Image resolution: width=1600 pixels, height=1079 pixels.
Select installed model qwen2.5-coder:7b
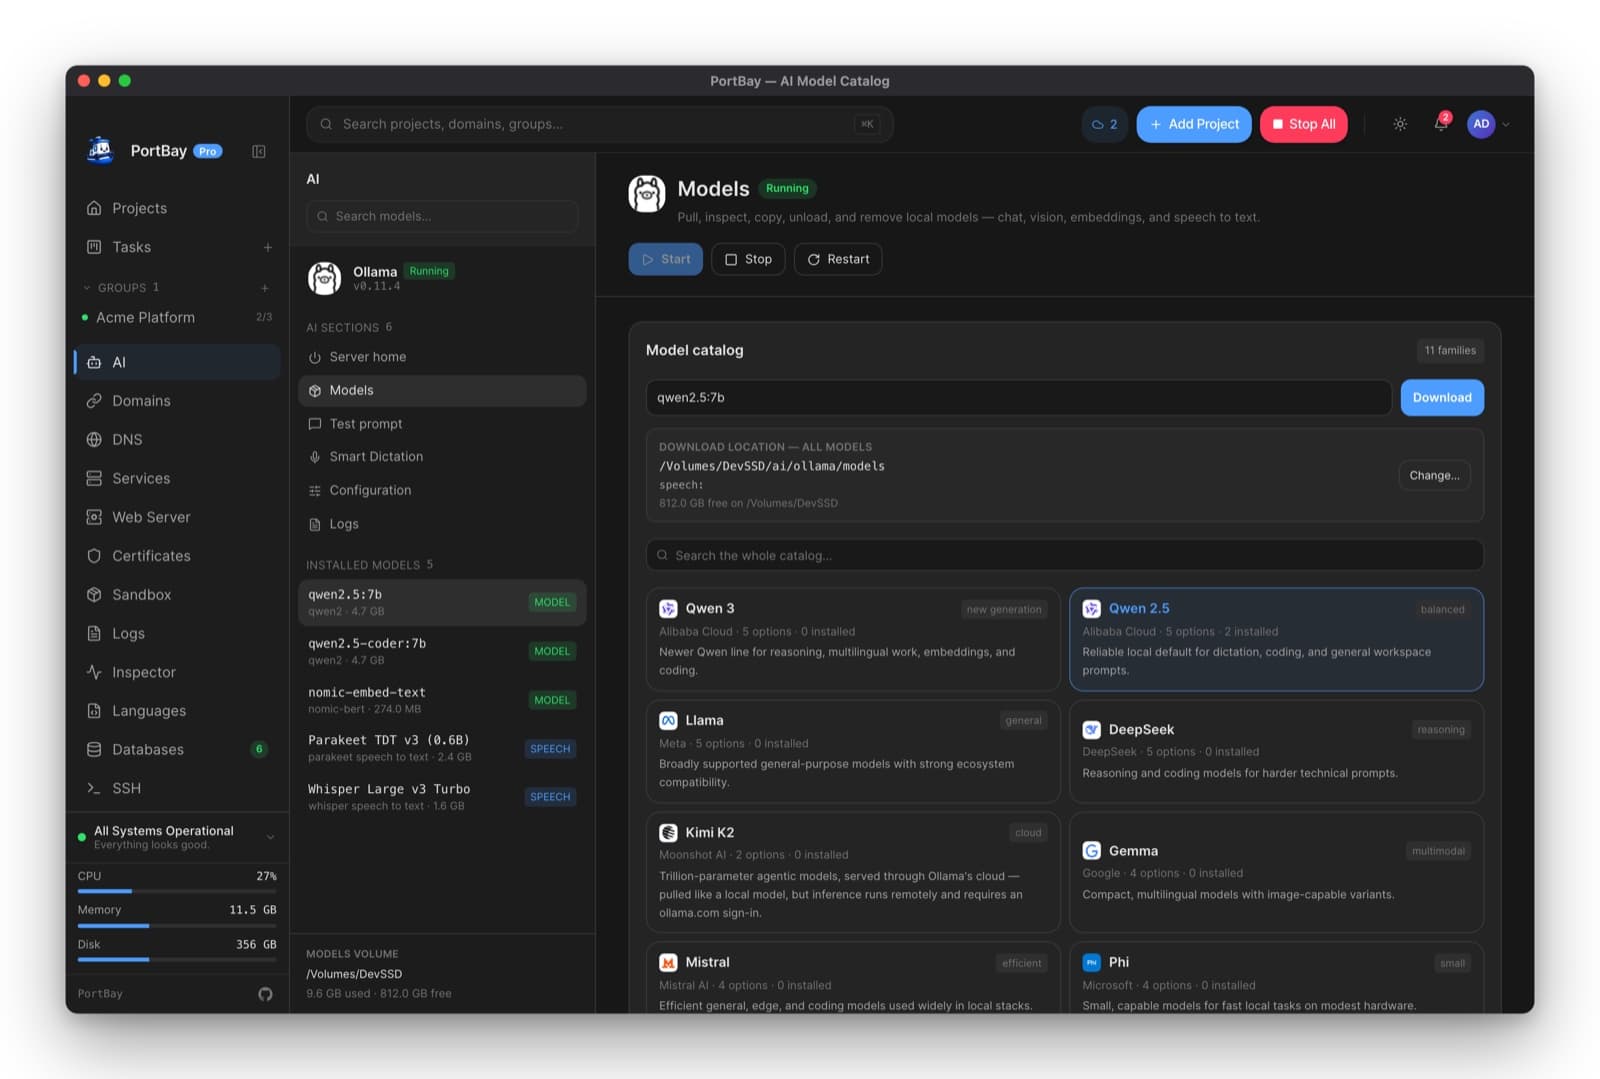point(442,651)
